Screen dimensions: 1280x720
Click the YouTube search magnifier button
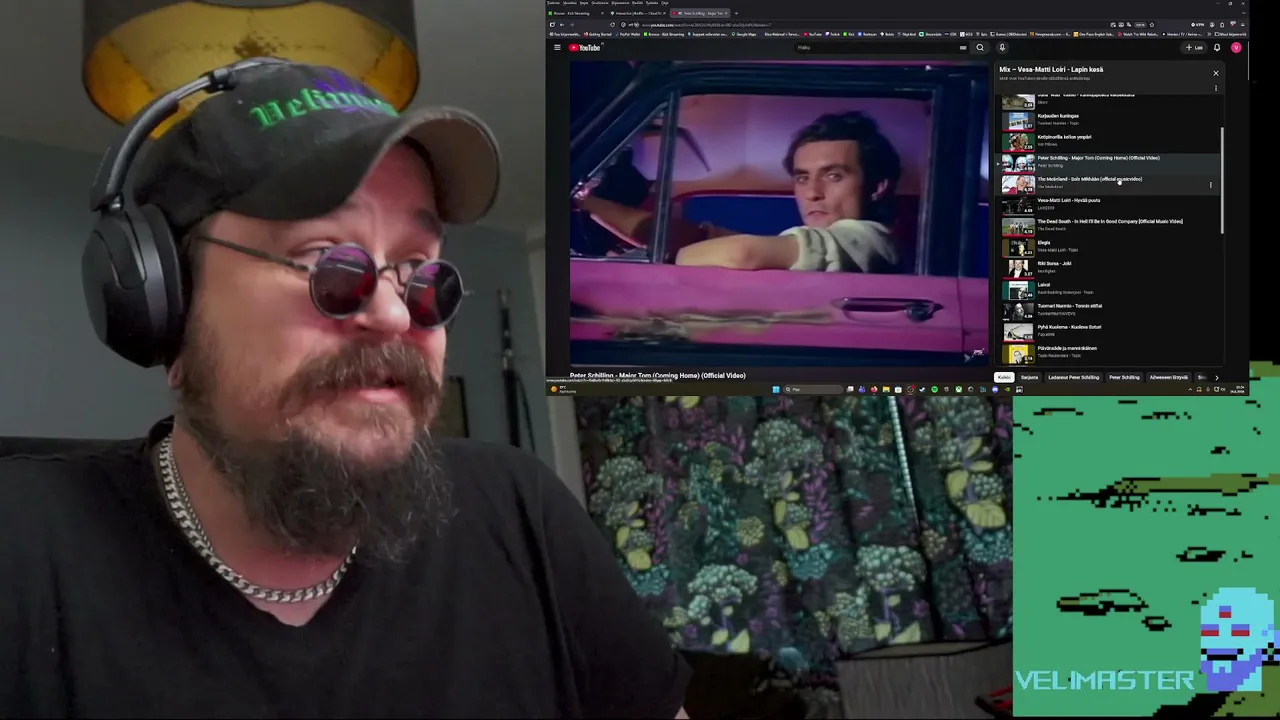tap(980, 47)
